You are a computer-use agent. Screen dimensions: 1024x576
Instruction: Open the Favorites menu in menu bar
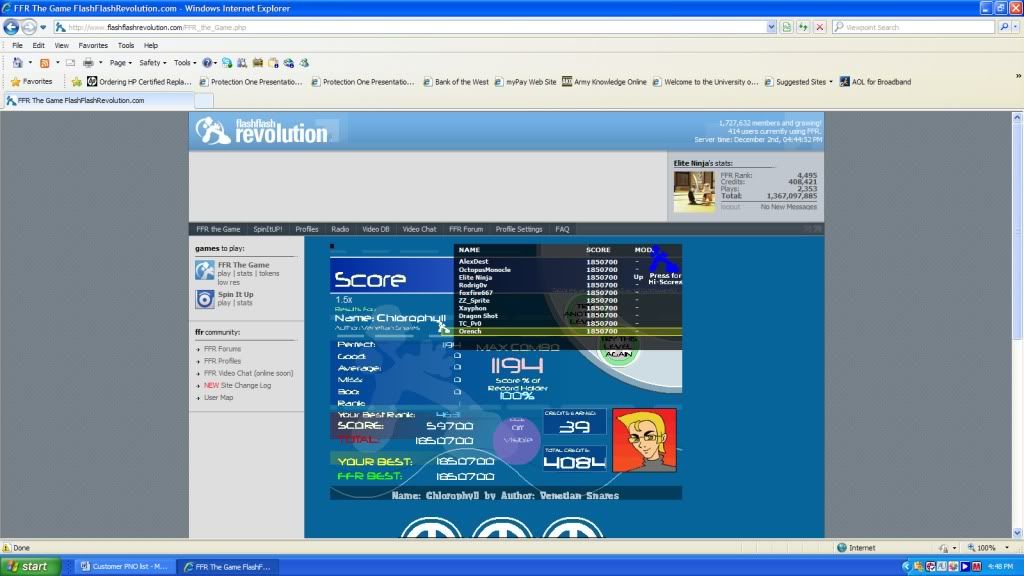[93, 45]
